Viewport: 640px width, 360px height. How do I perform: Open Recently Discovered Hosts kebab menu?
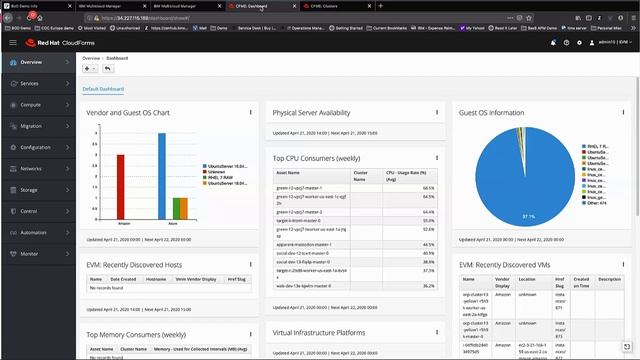pos(251,264)
